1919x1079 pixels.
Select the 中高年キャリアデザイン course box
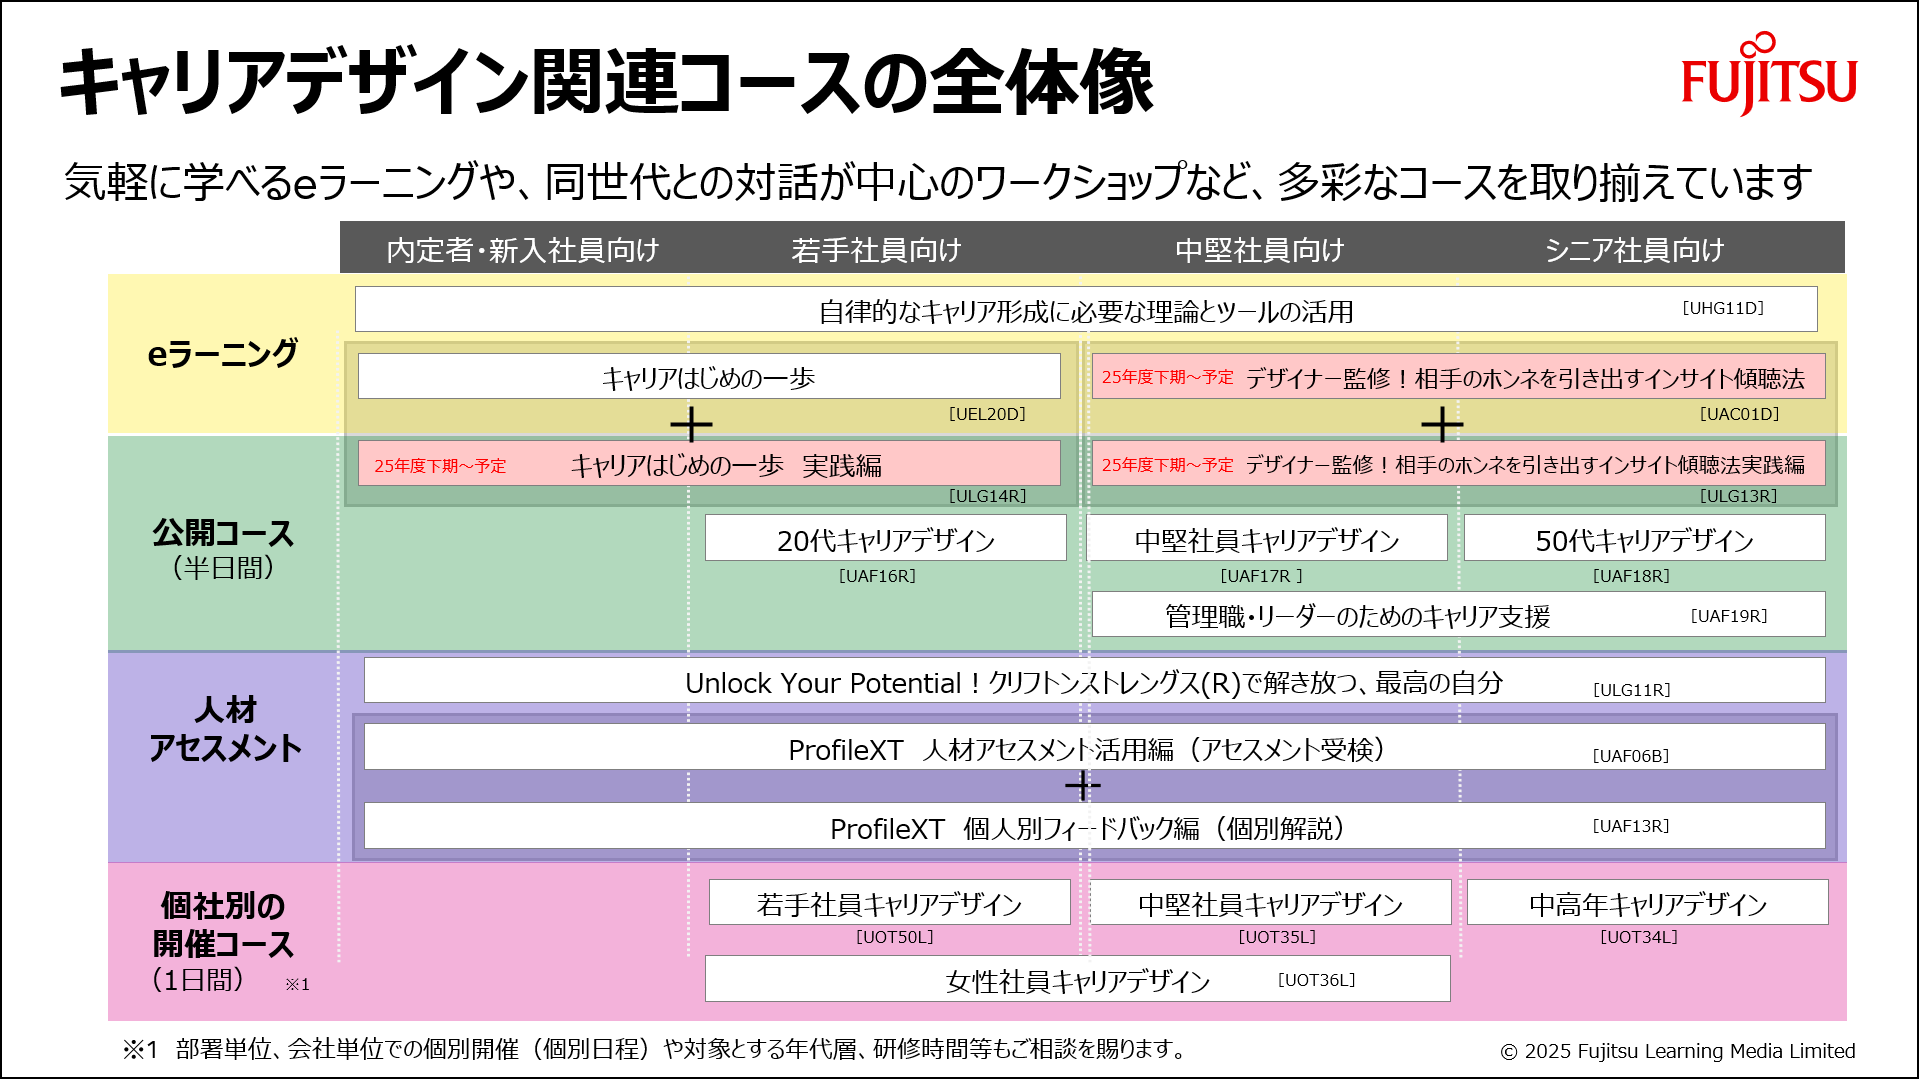tap(1646, 902)
